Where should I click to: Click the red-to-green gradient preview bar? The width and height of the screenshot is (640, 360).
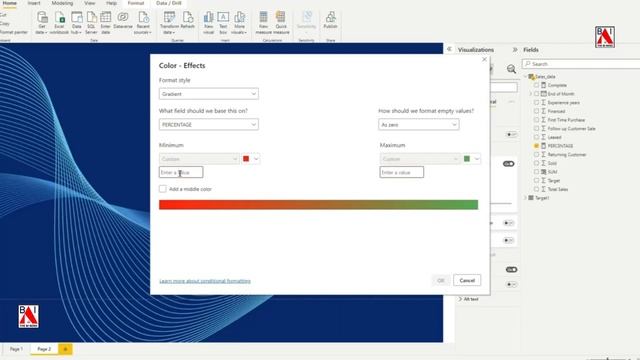[x=318, y=204]
